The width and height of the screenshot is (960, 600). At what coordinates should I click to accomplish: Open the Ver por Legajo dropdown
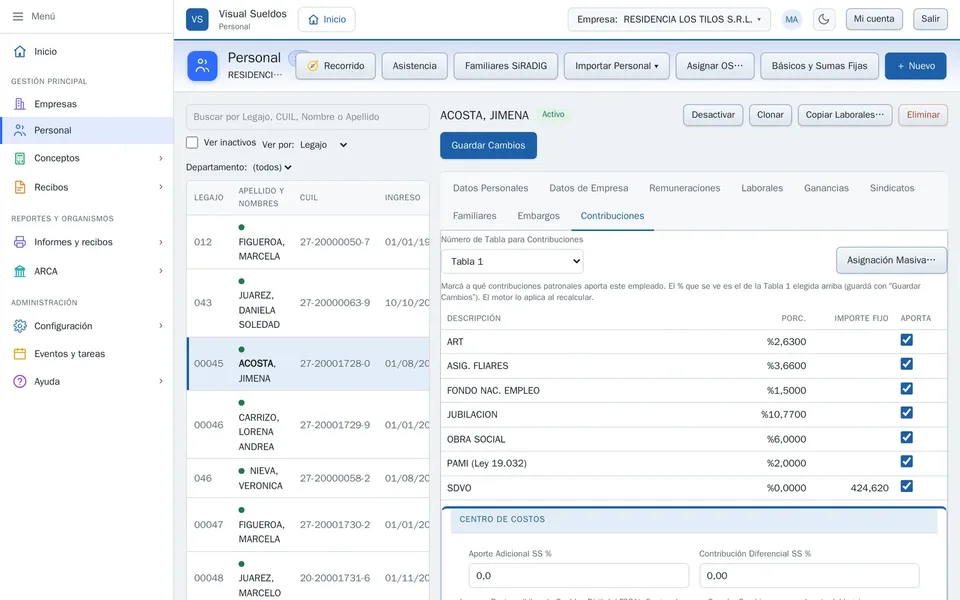pyautogui.click(x=324, y=145)
